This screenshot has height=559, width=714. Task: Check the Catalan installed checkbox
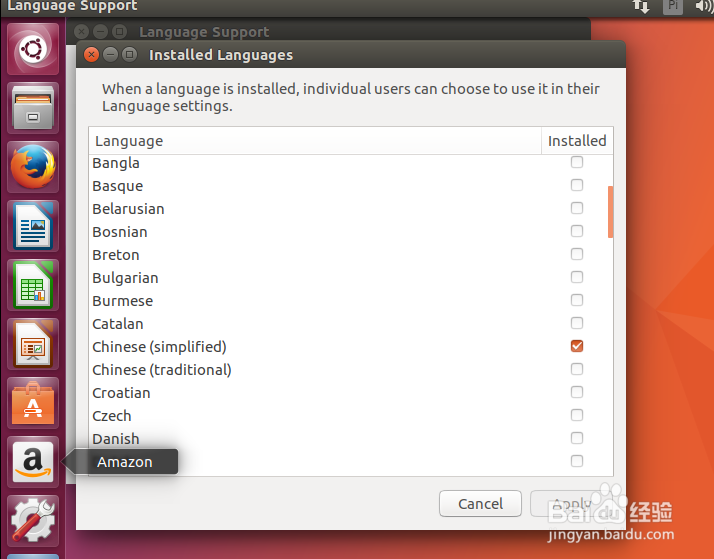(577, 323)
